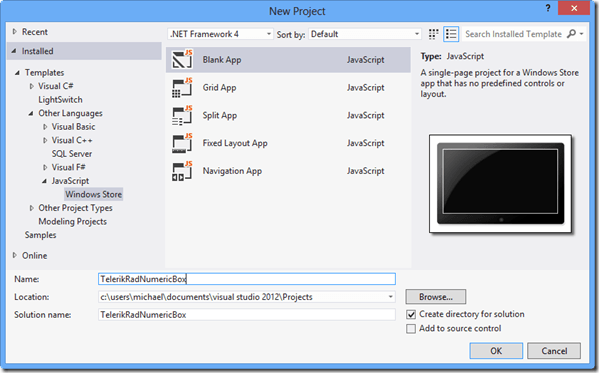The height and width of the screenshot is (373, 599).
Task: Expand the Recent section
Action: (x=15, y=32)
